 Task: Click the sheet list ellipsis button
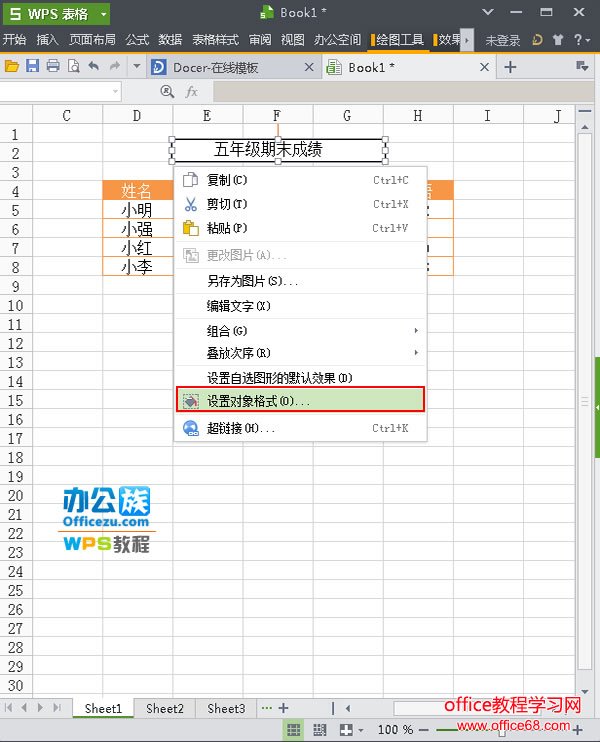266,708
